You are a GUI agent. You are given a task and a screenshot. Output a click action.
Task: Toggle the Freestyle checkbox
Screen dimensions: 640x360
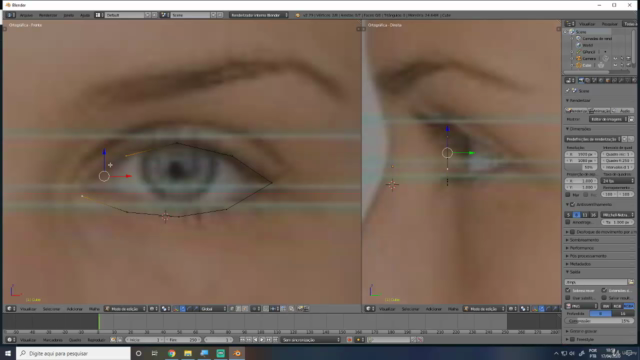pyautogui.click(x=573, y=340)
